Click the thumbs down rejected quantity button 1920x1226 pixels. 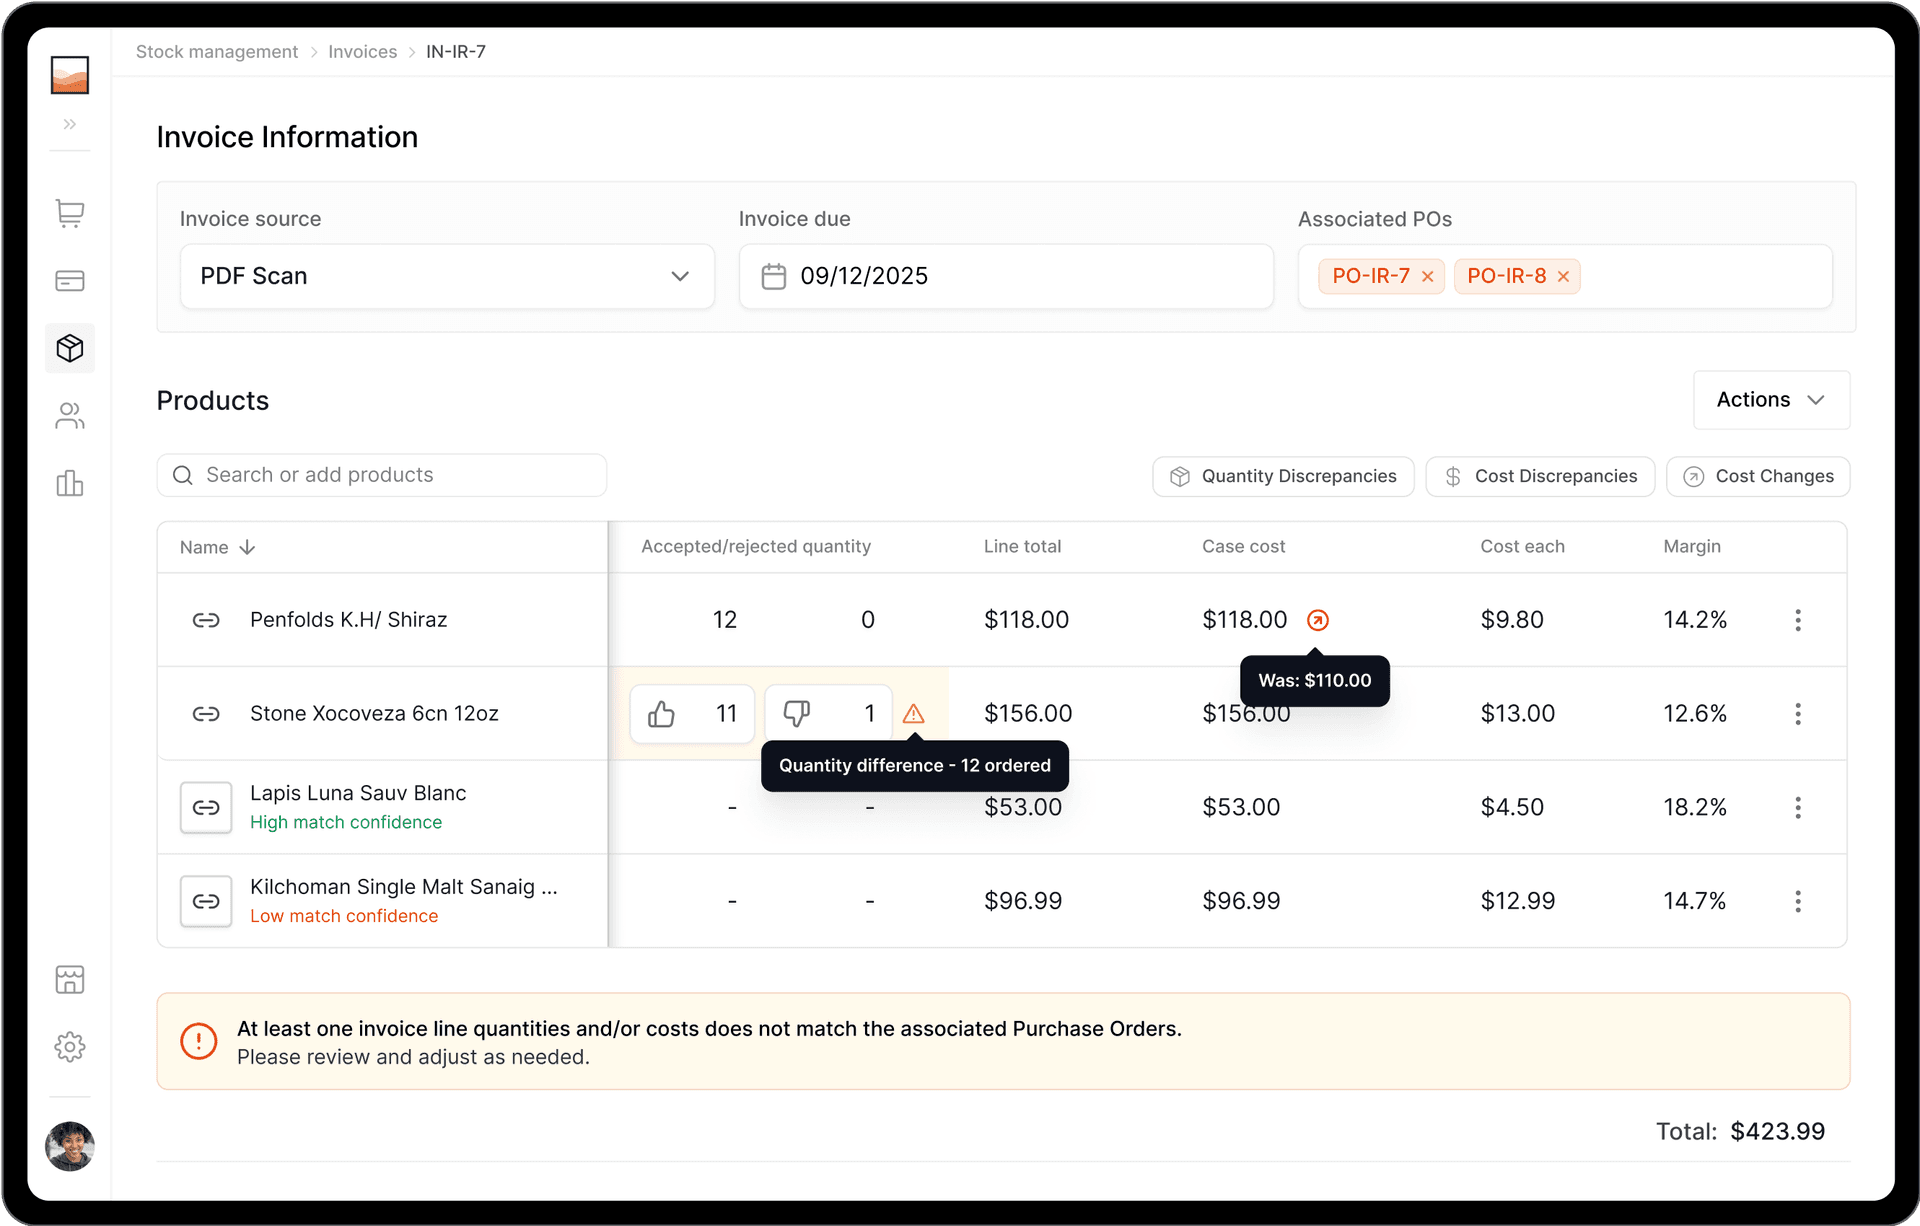tap(797, 714)
